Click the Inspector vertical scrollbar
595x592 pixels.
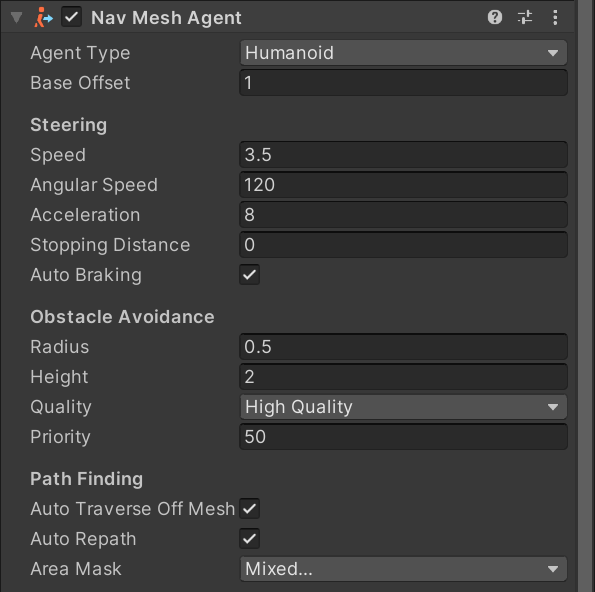click(x=586, y=296)
